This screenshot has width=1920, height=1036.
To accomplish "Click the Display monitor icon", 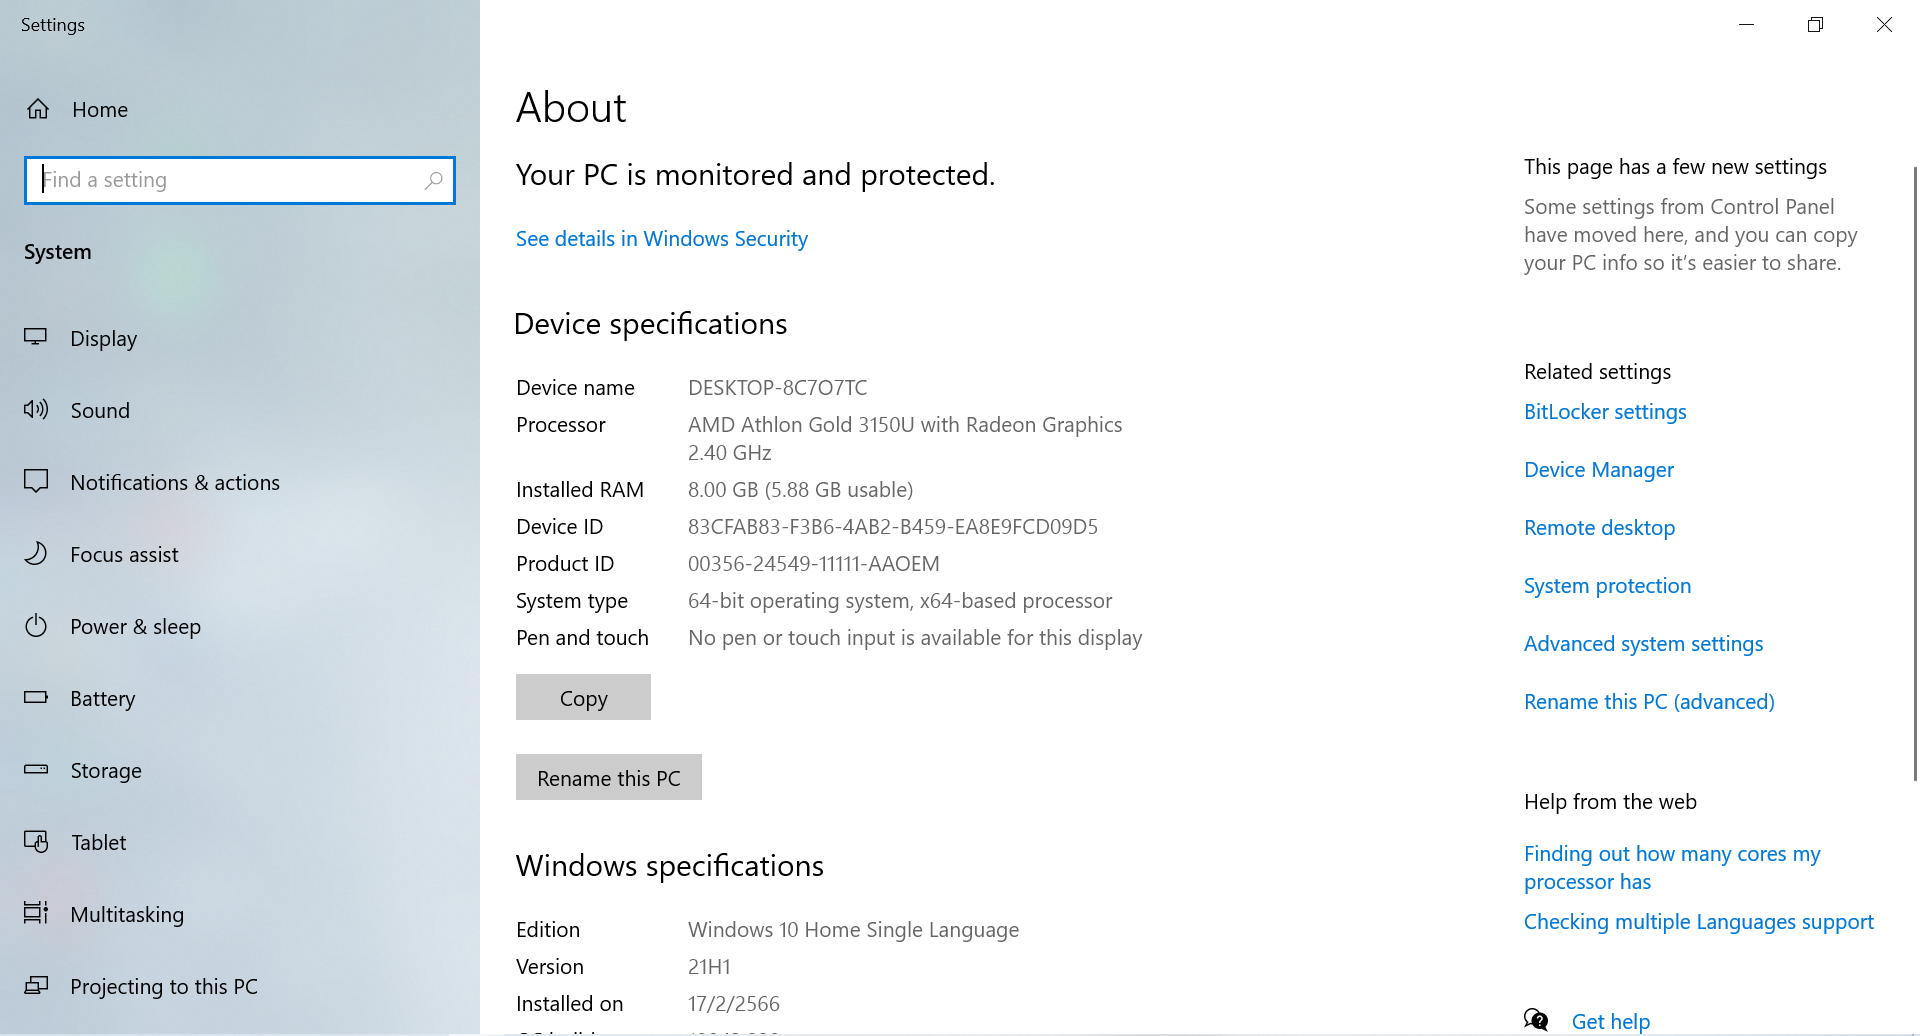I will pos(36,338).
